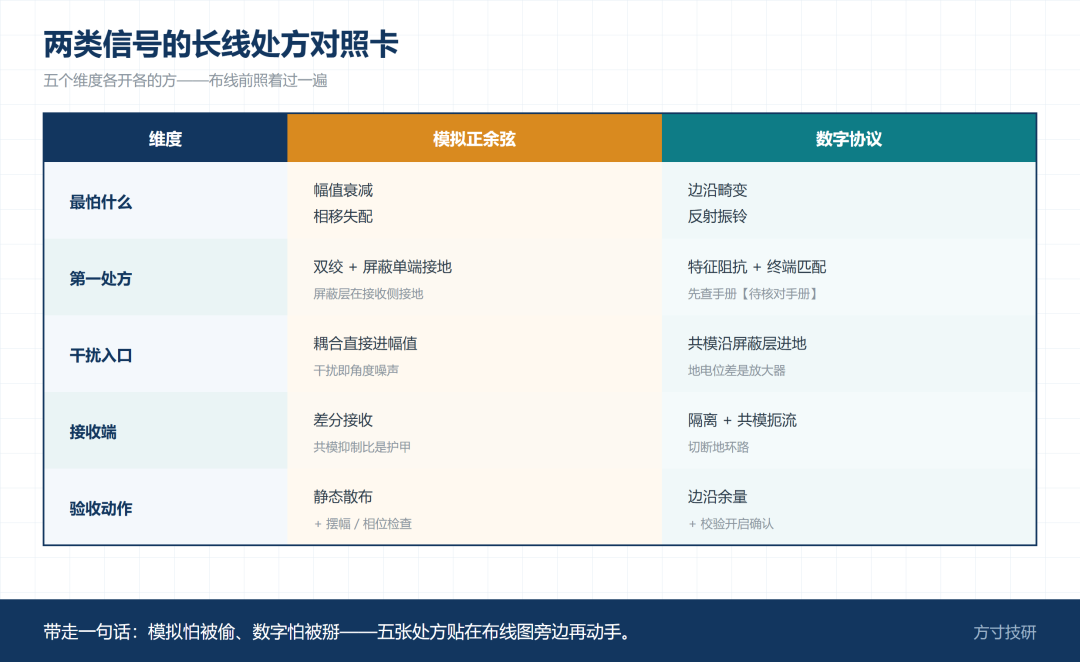Viewport: 1080px width, 662px height.
Task: Click the cell 特征阻抗 + 终端匹配
Action: [757, 267]
